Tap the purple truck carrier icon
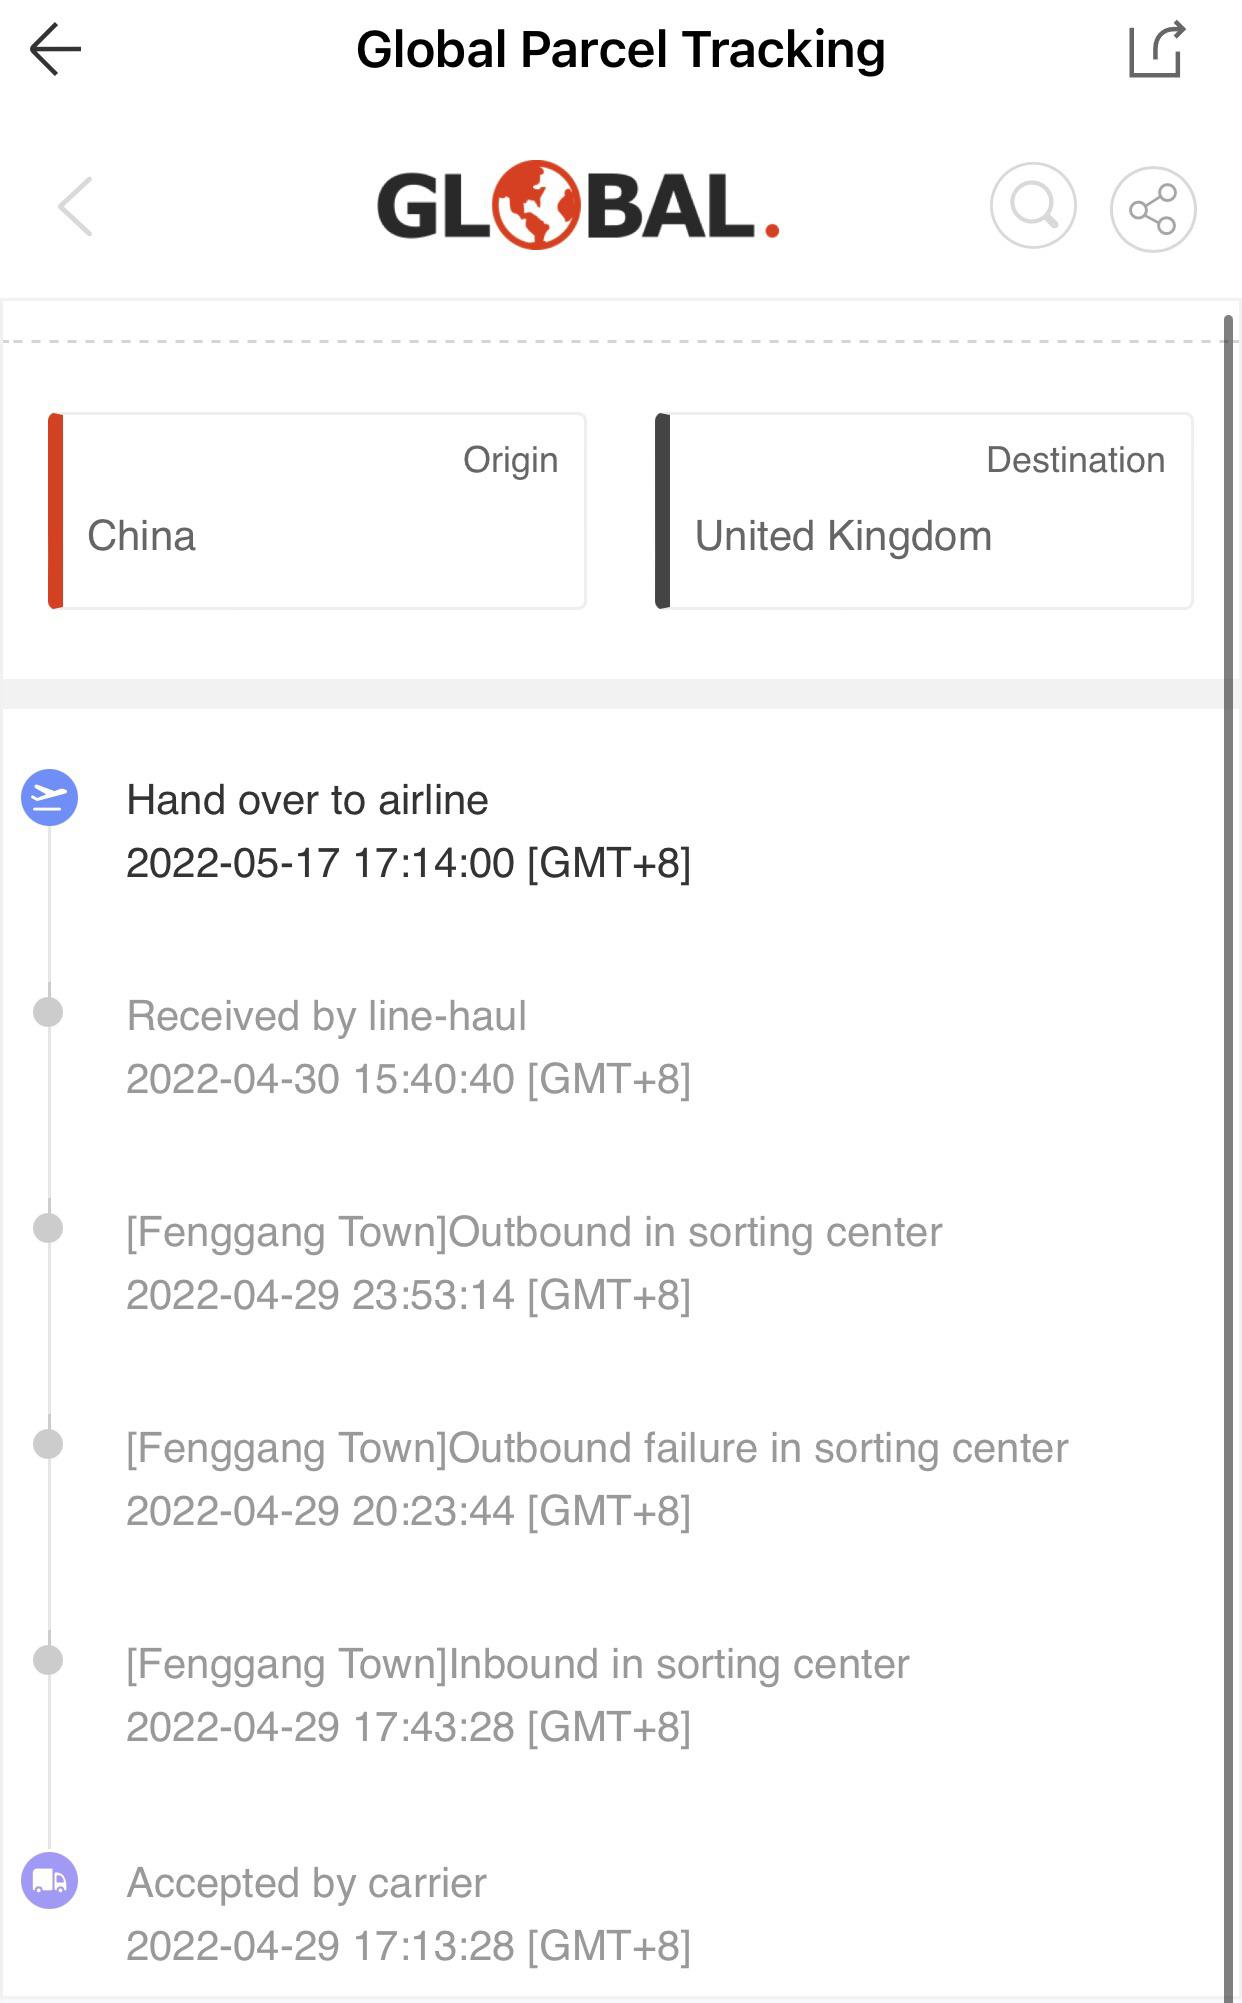 (50, 1881)
